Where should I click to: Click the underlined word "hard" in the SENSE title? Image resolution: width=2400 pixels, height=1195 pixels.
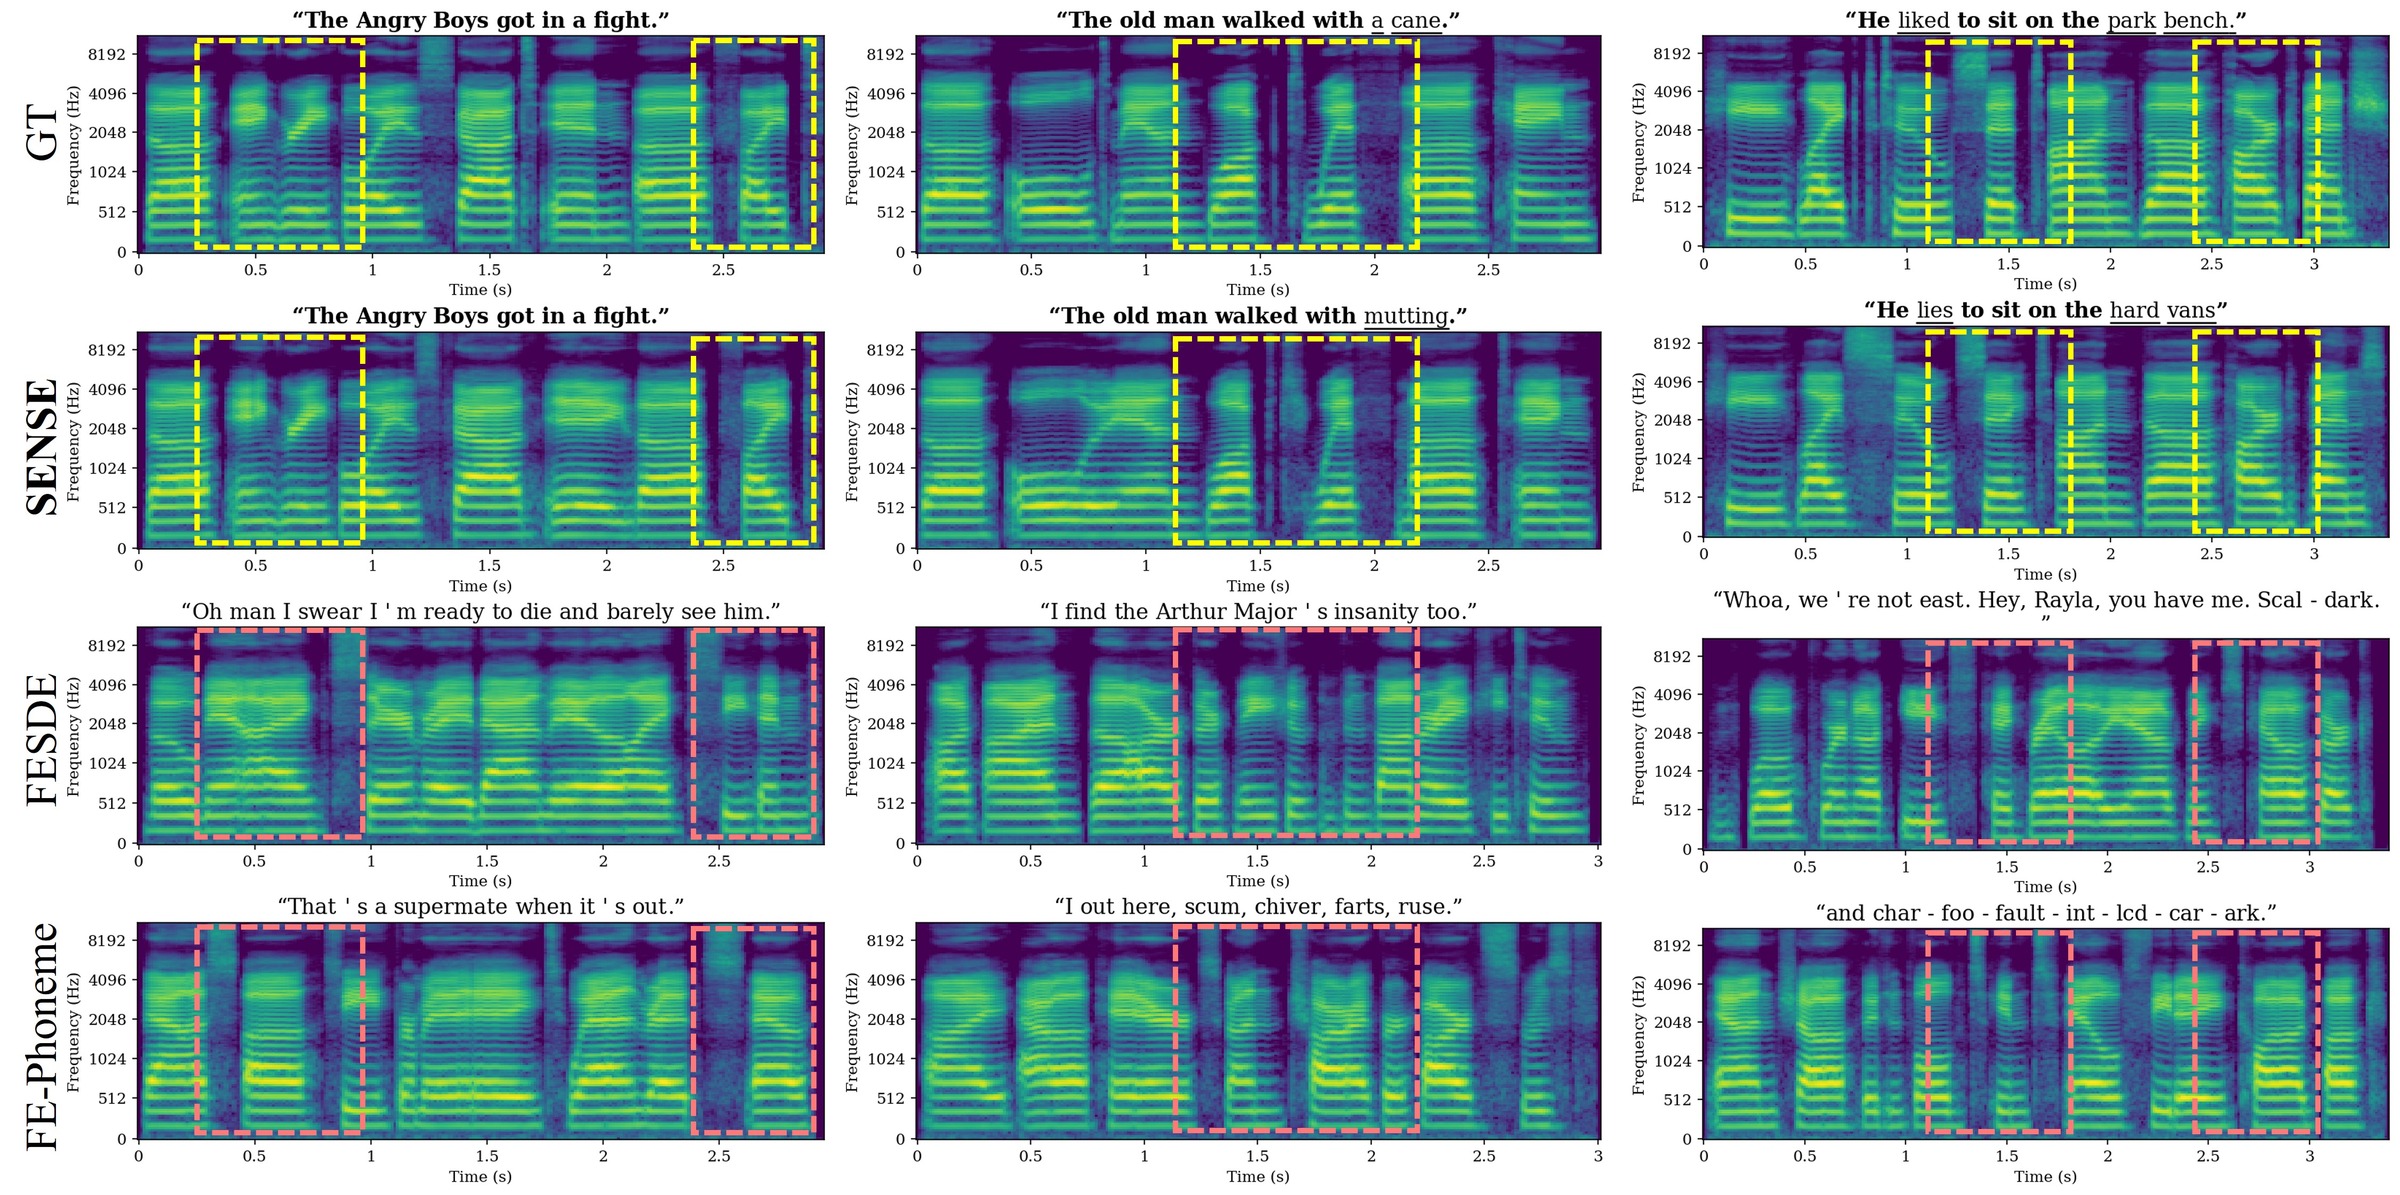click(2135, 311)
